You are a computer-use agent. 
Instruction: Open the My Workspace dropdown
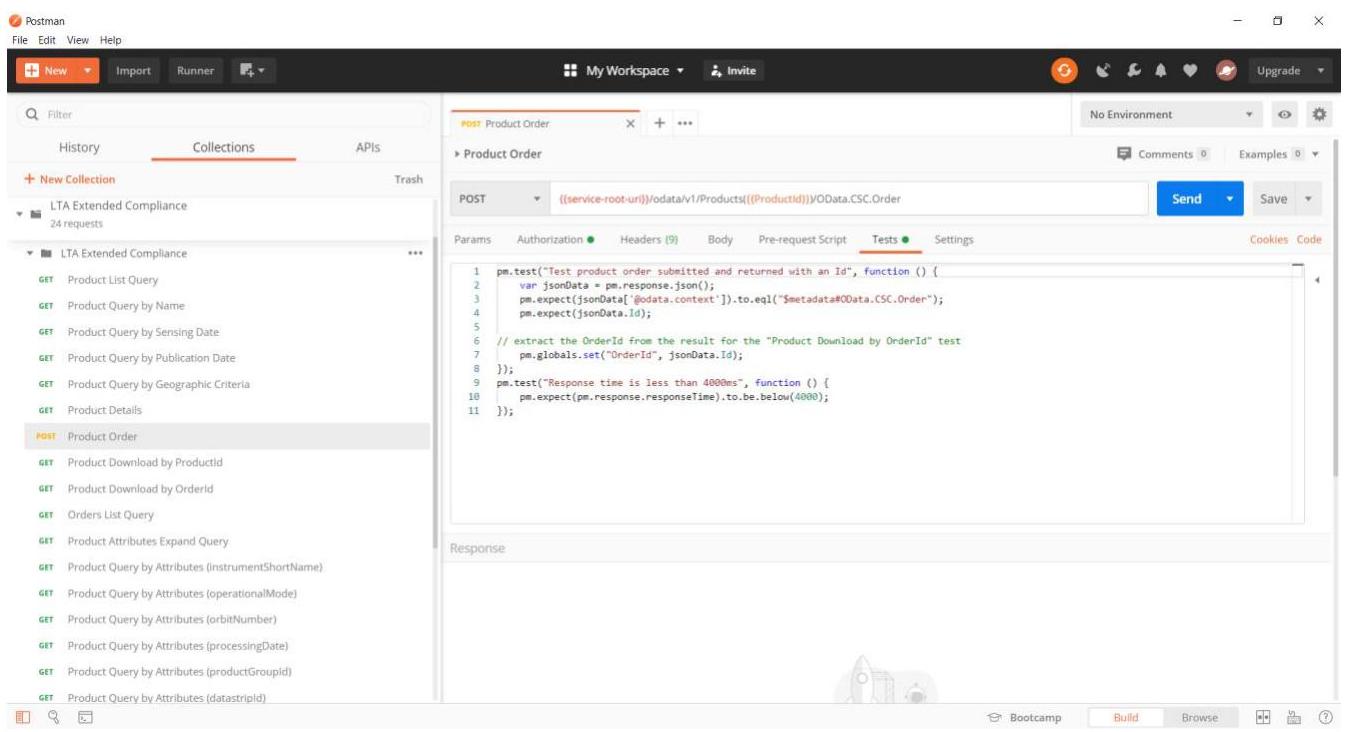624,71
